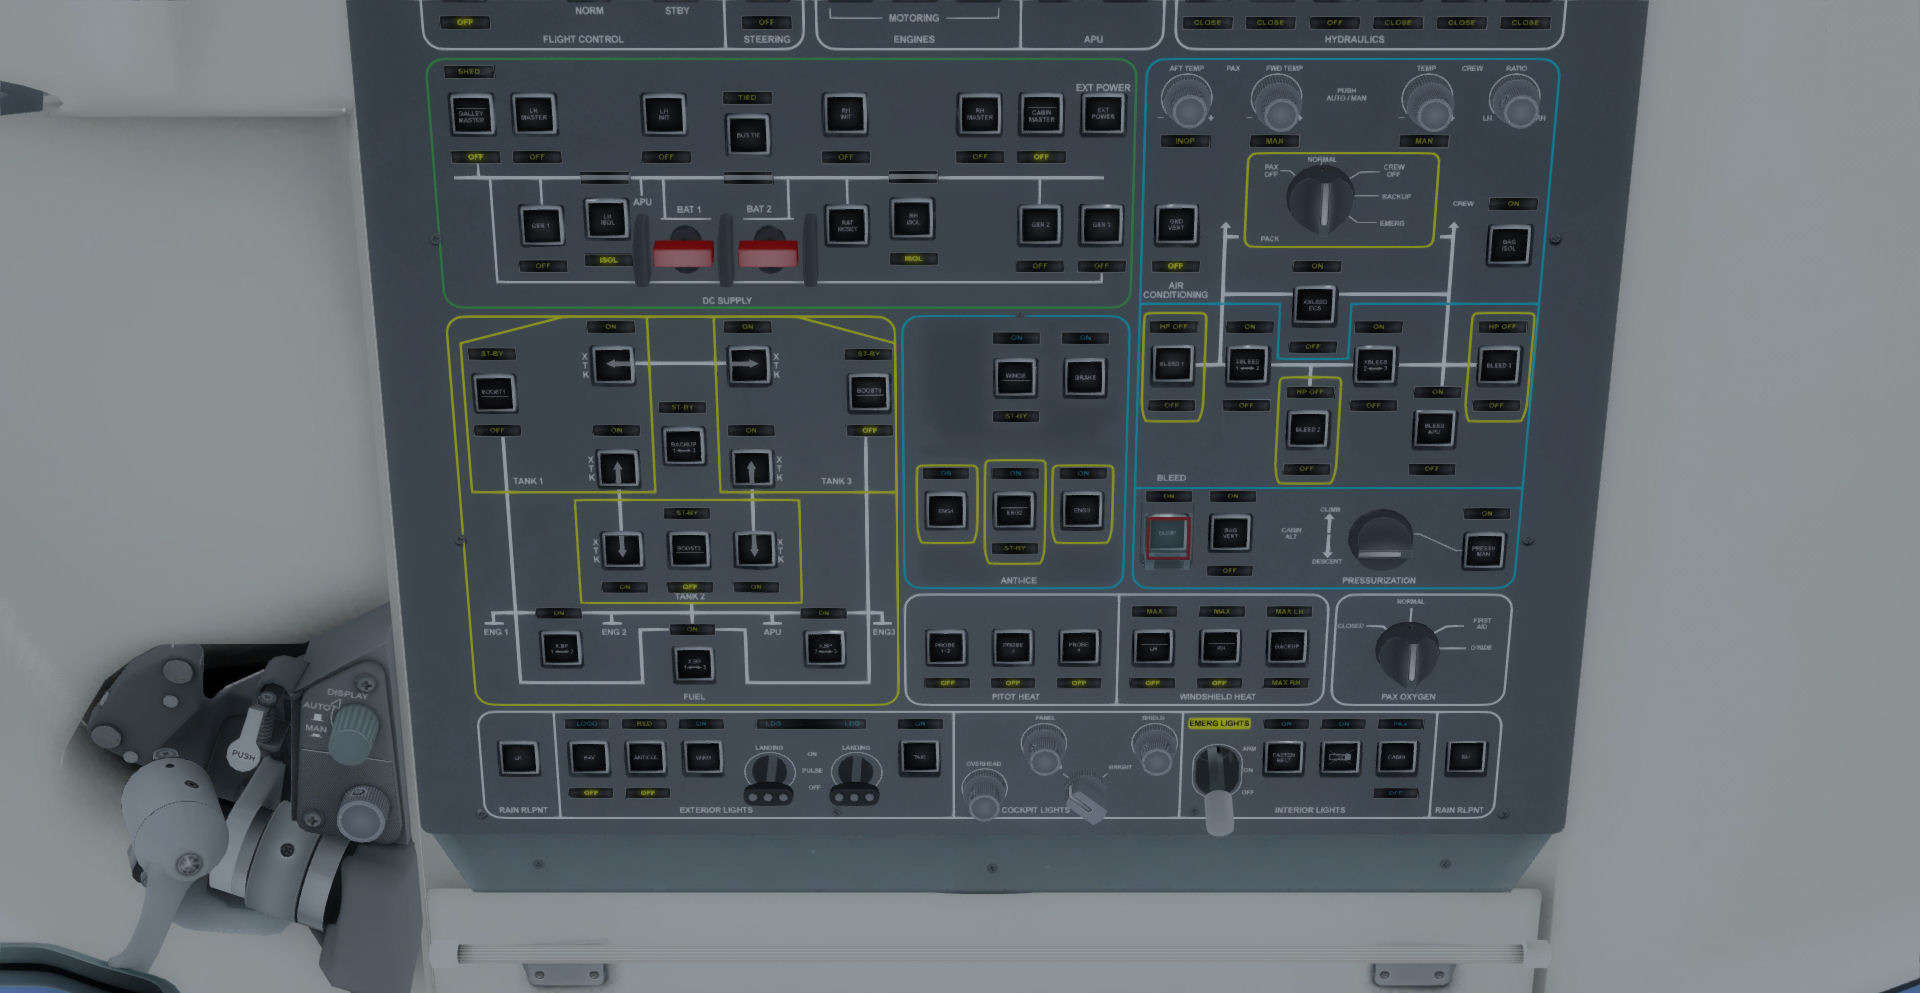The image size is (1920, 993).
Task: Click the left-arrow XTK button in Tank 1
Action: point(613,366)
